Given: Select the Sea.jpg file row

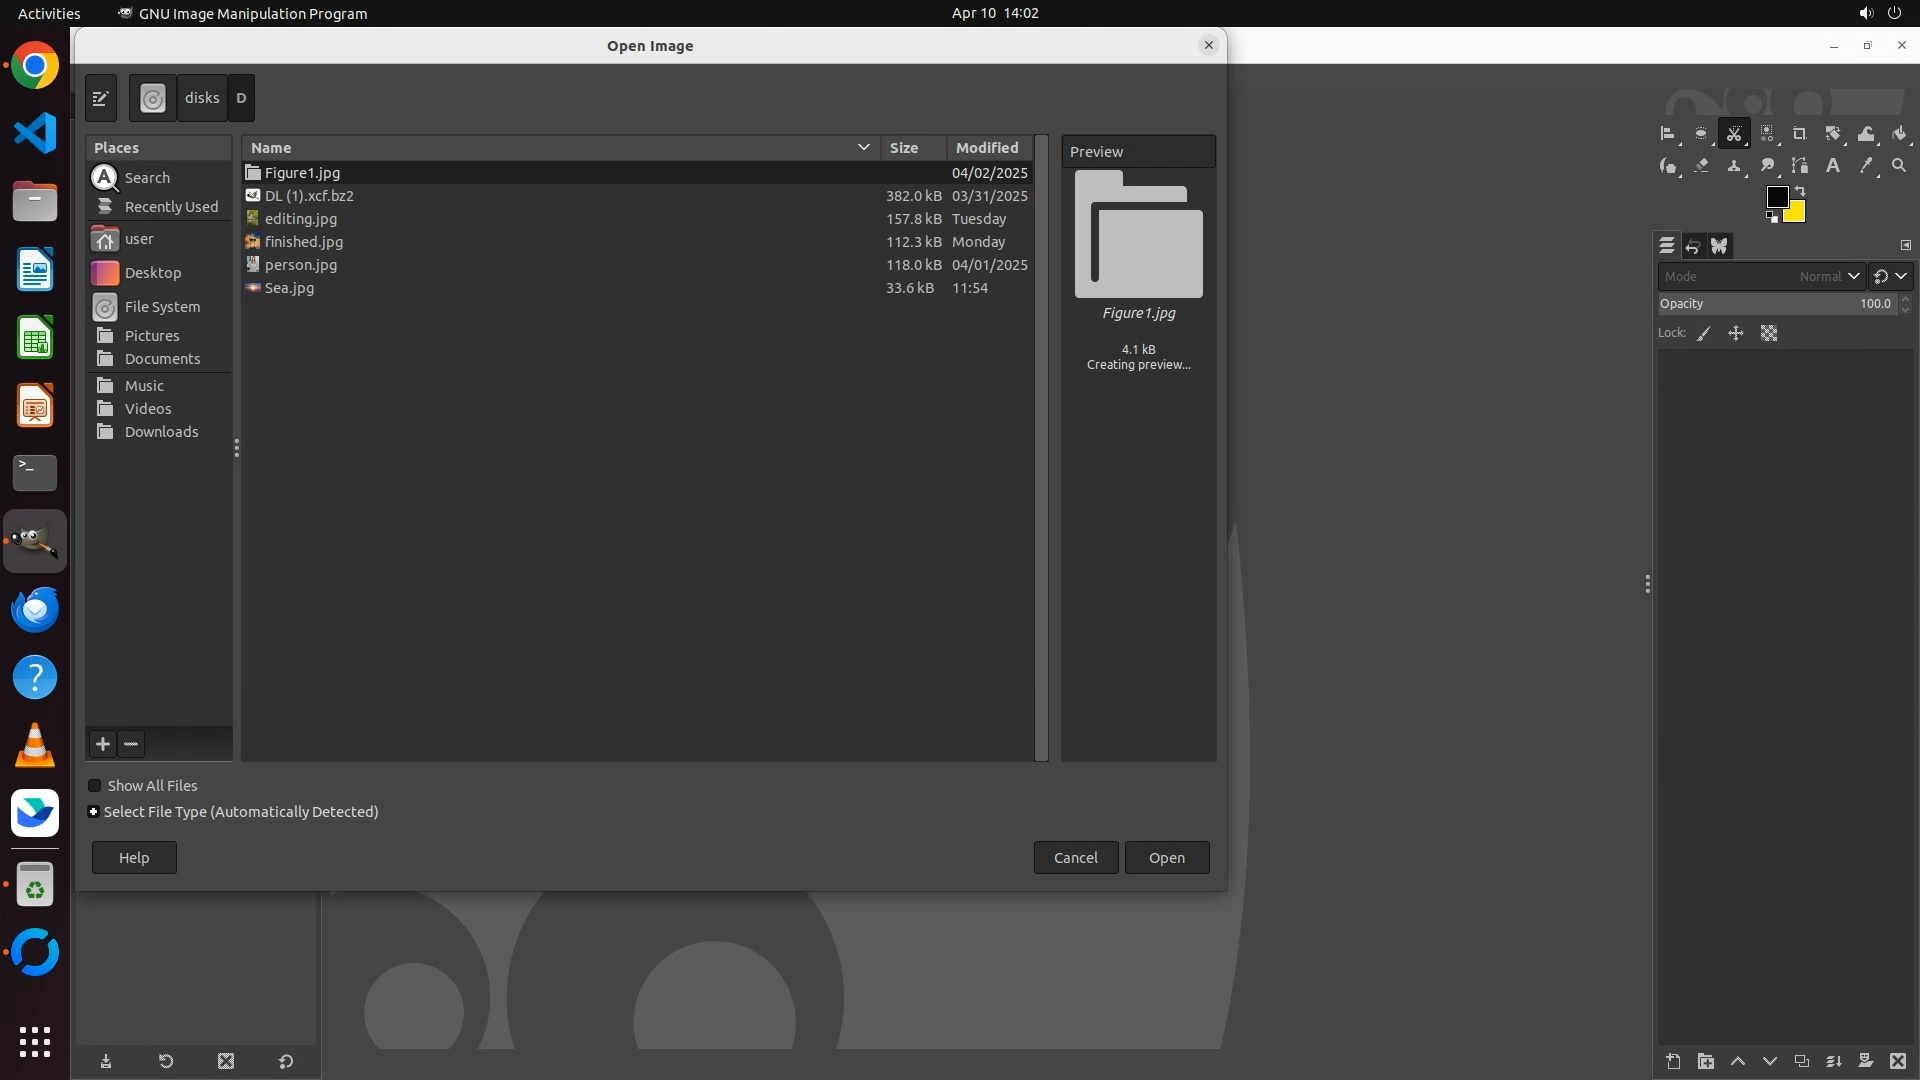Looking at the screenshot, I should point(289,288).
